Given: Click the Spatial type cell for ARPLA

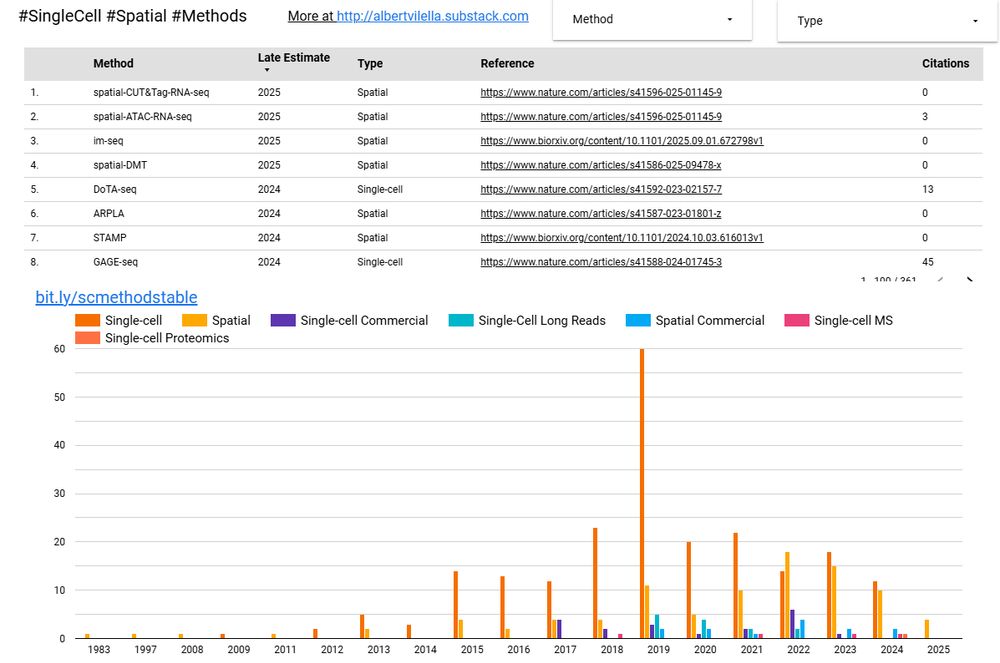Looking at the screenshot, I should point(372,214).
